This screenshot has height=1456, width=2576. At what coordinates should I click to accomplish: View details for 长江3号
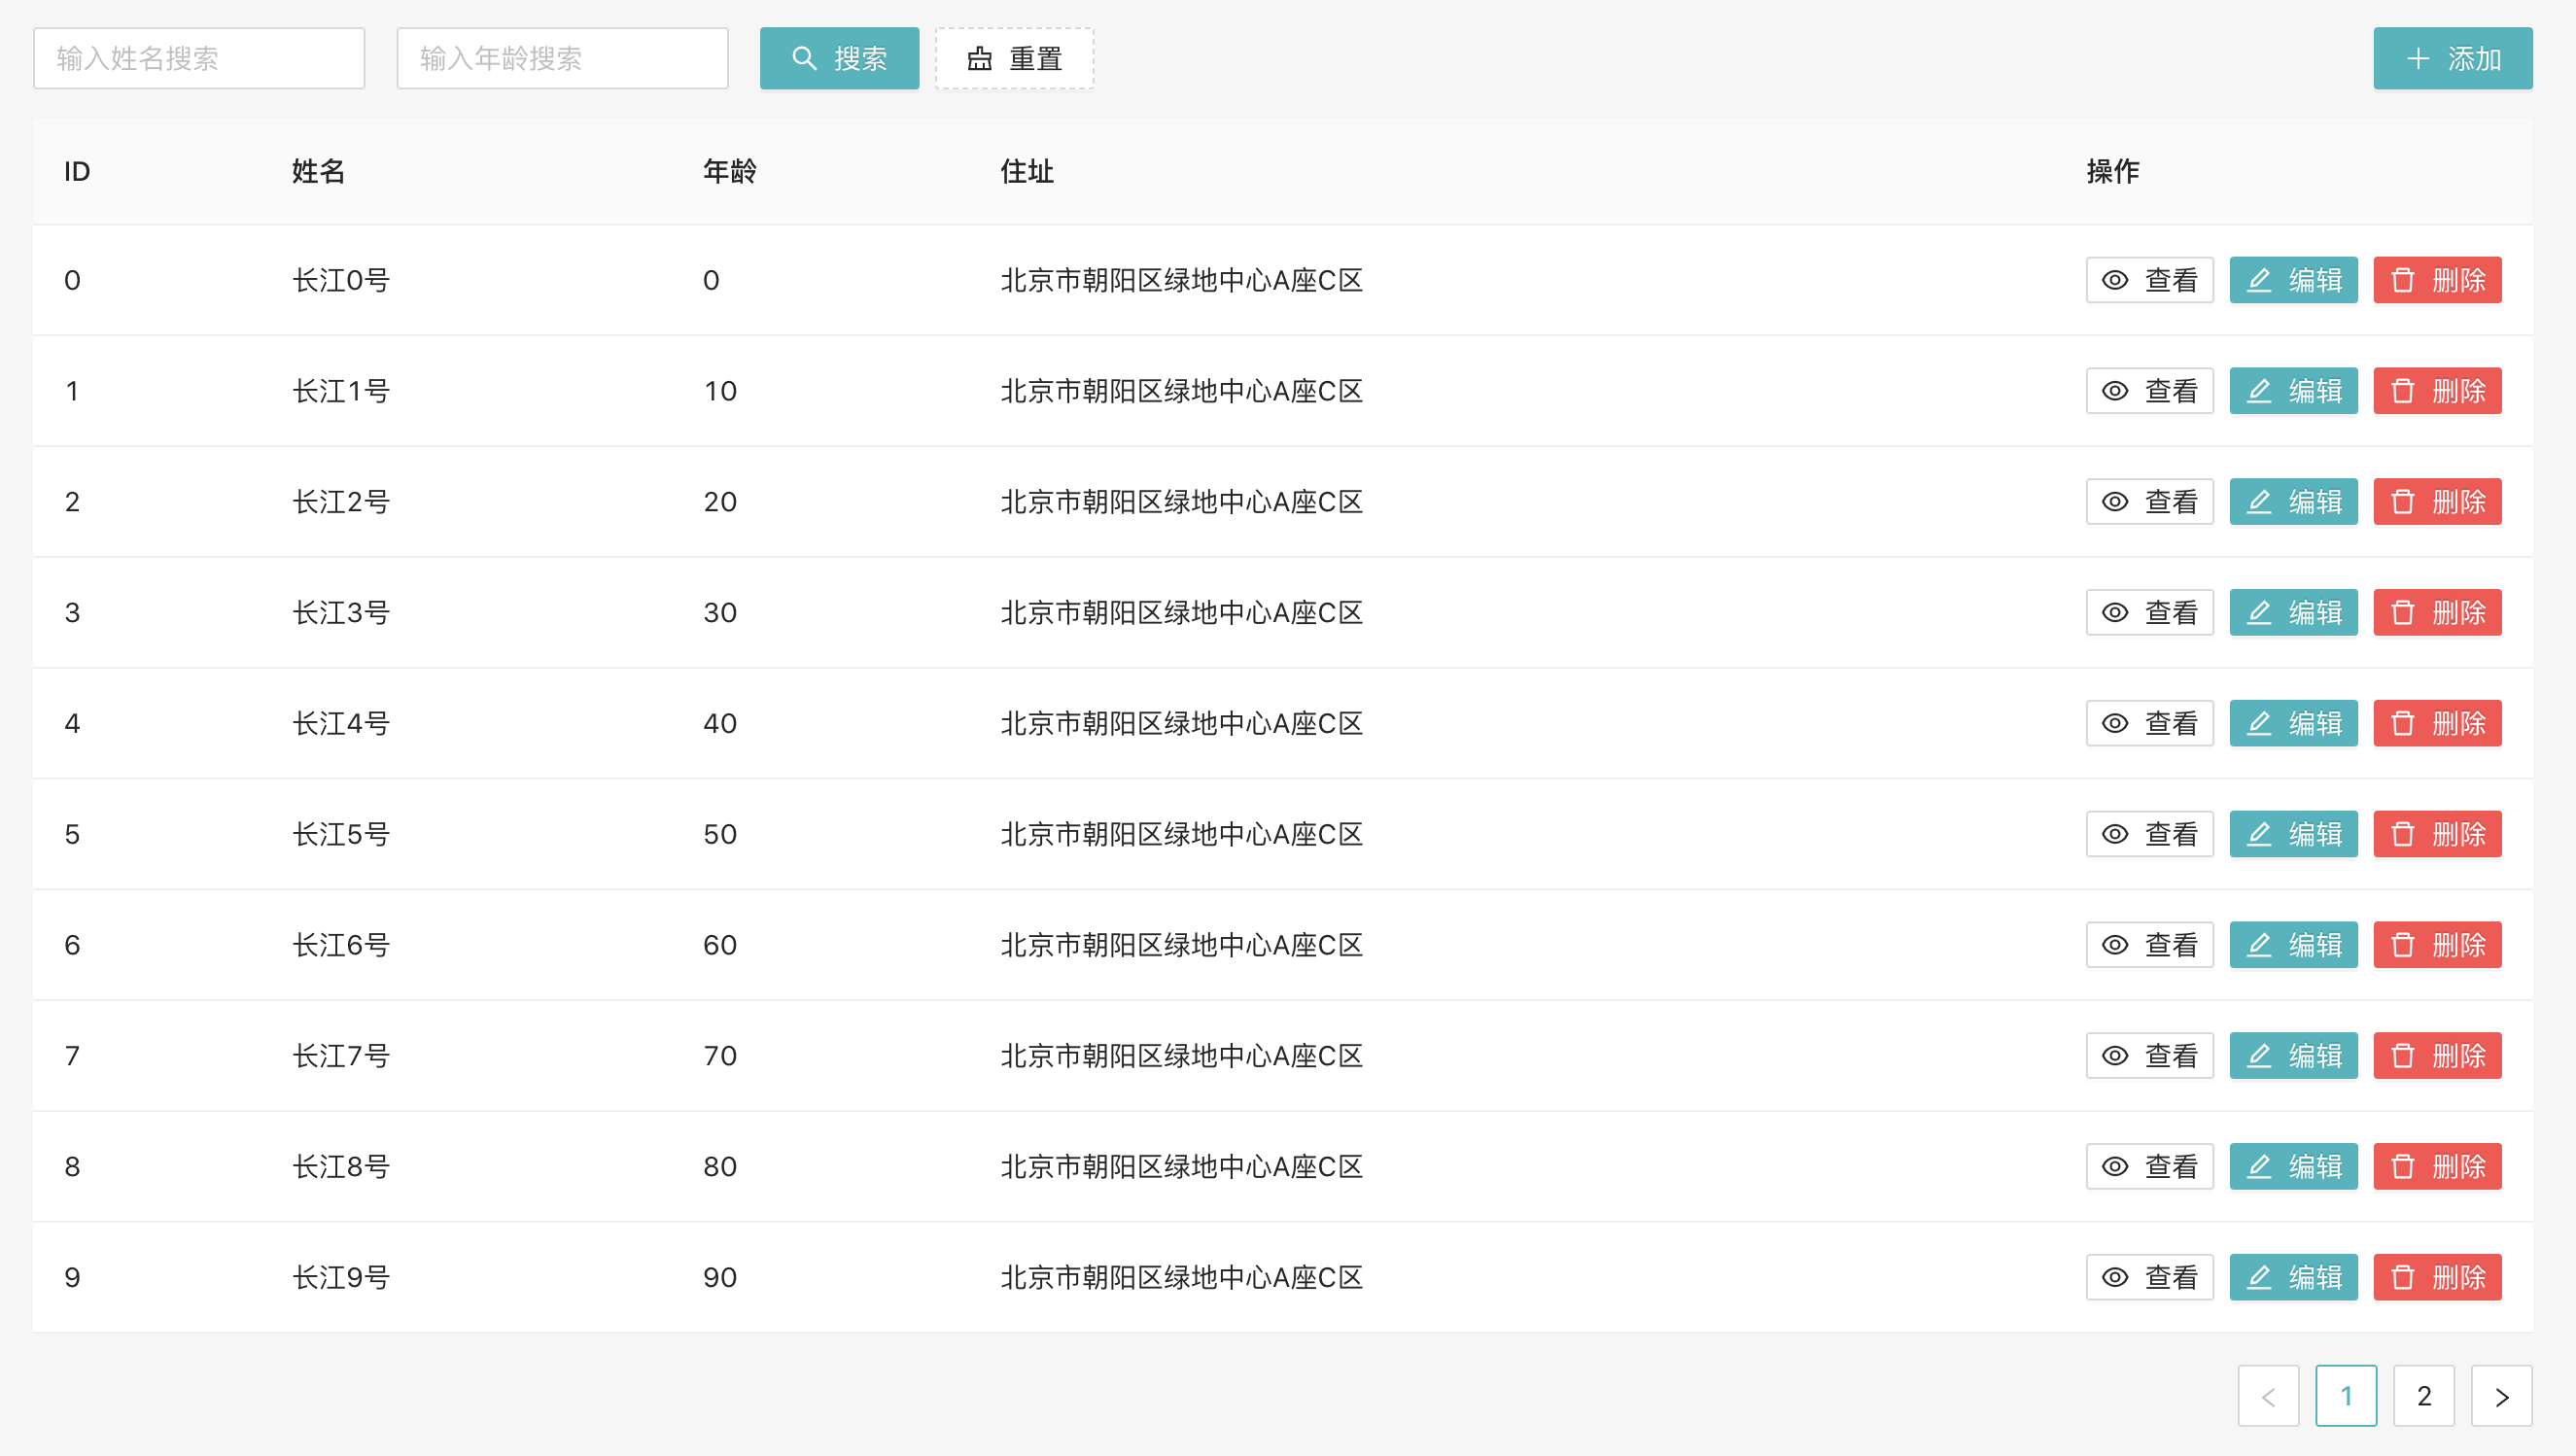click(x=2148, y=613)
